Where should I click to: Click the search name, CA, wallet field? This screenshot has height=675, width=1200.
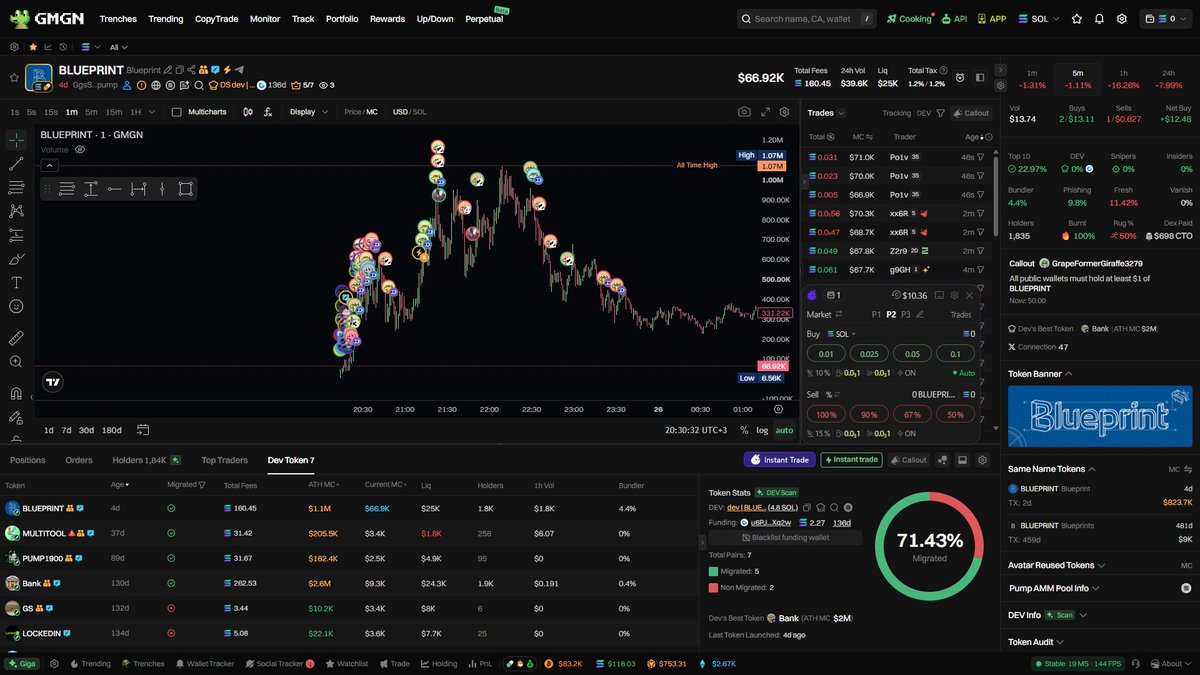tap(808, 19)
